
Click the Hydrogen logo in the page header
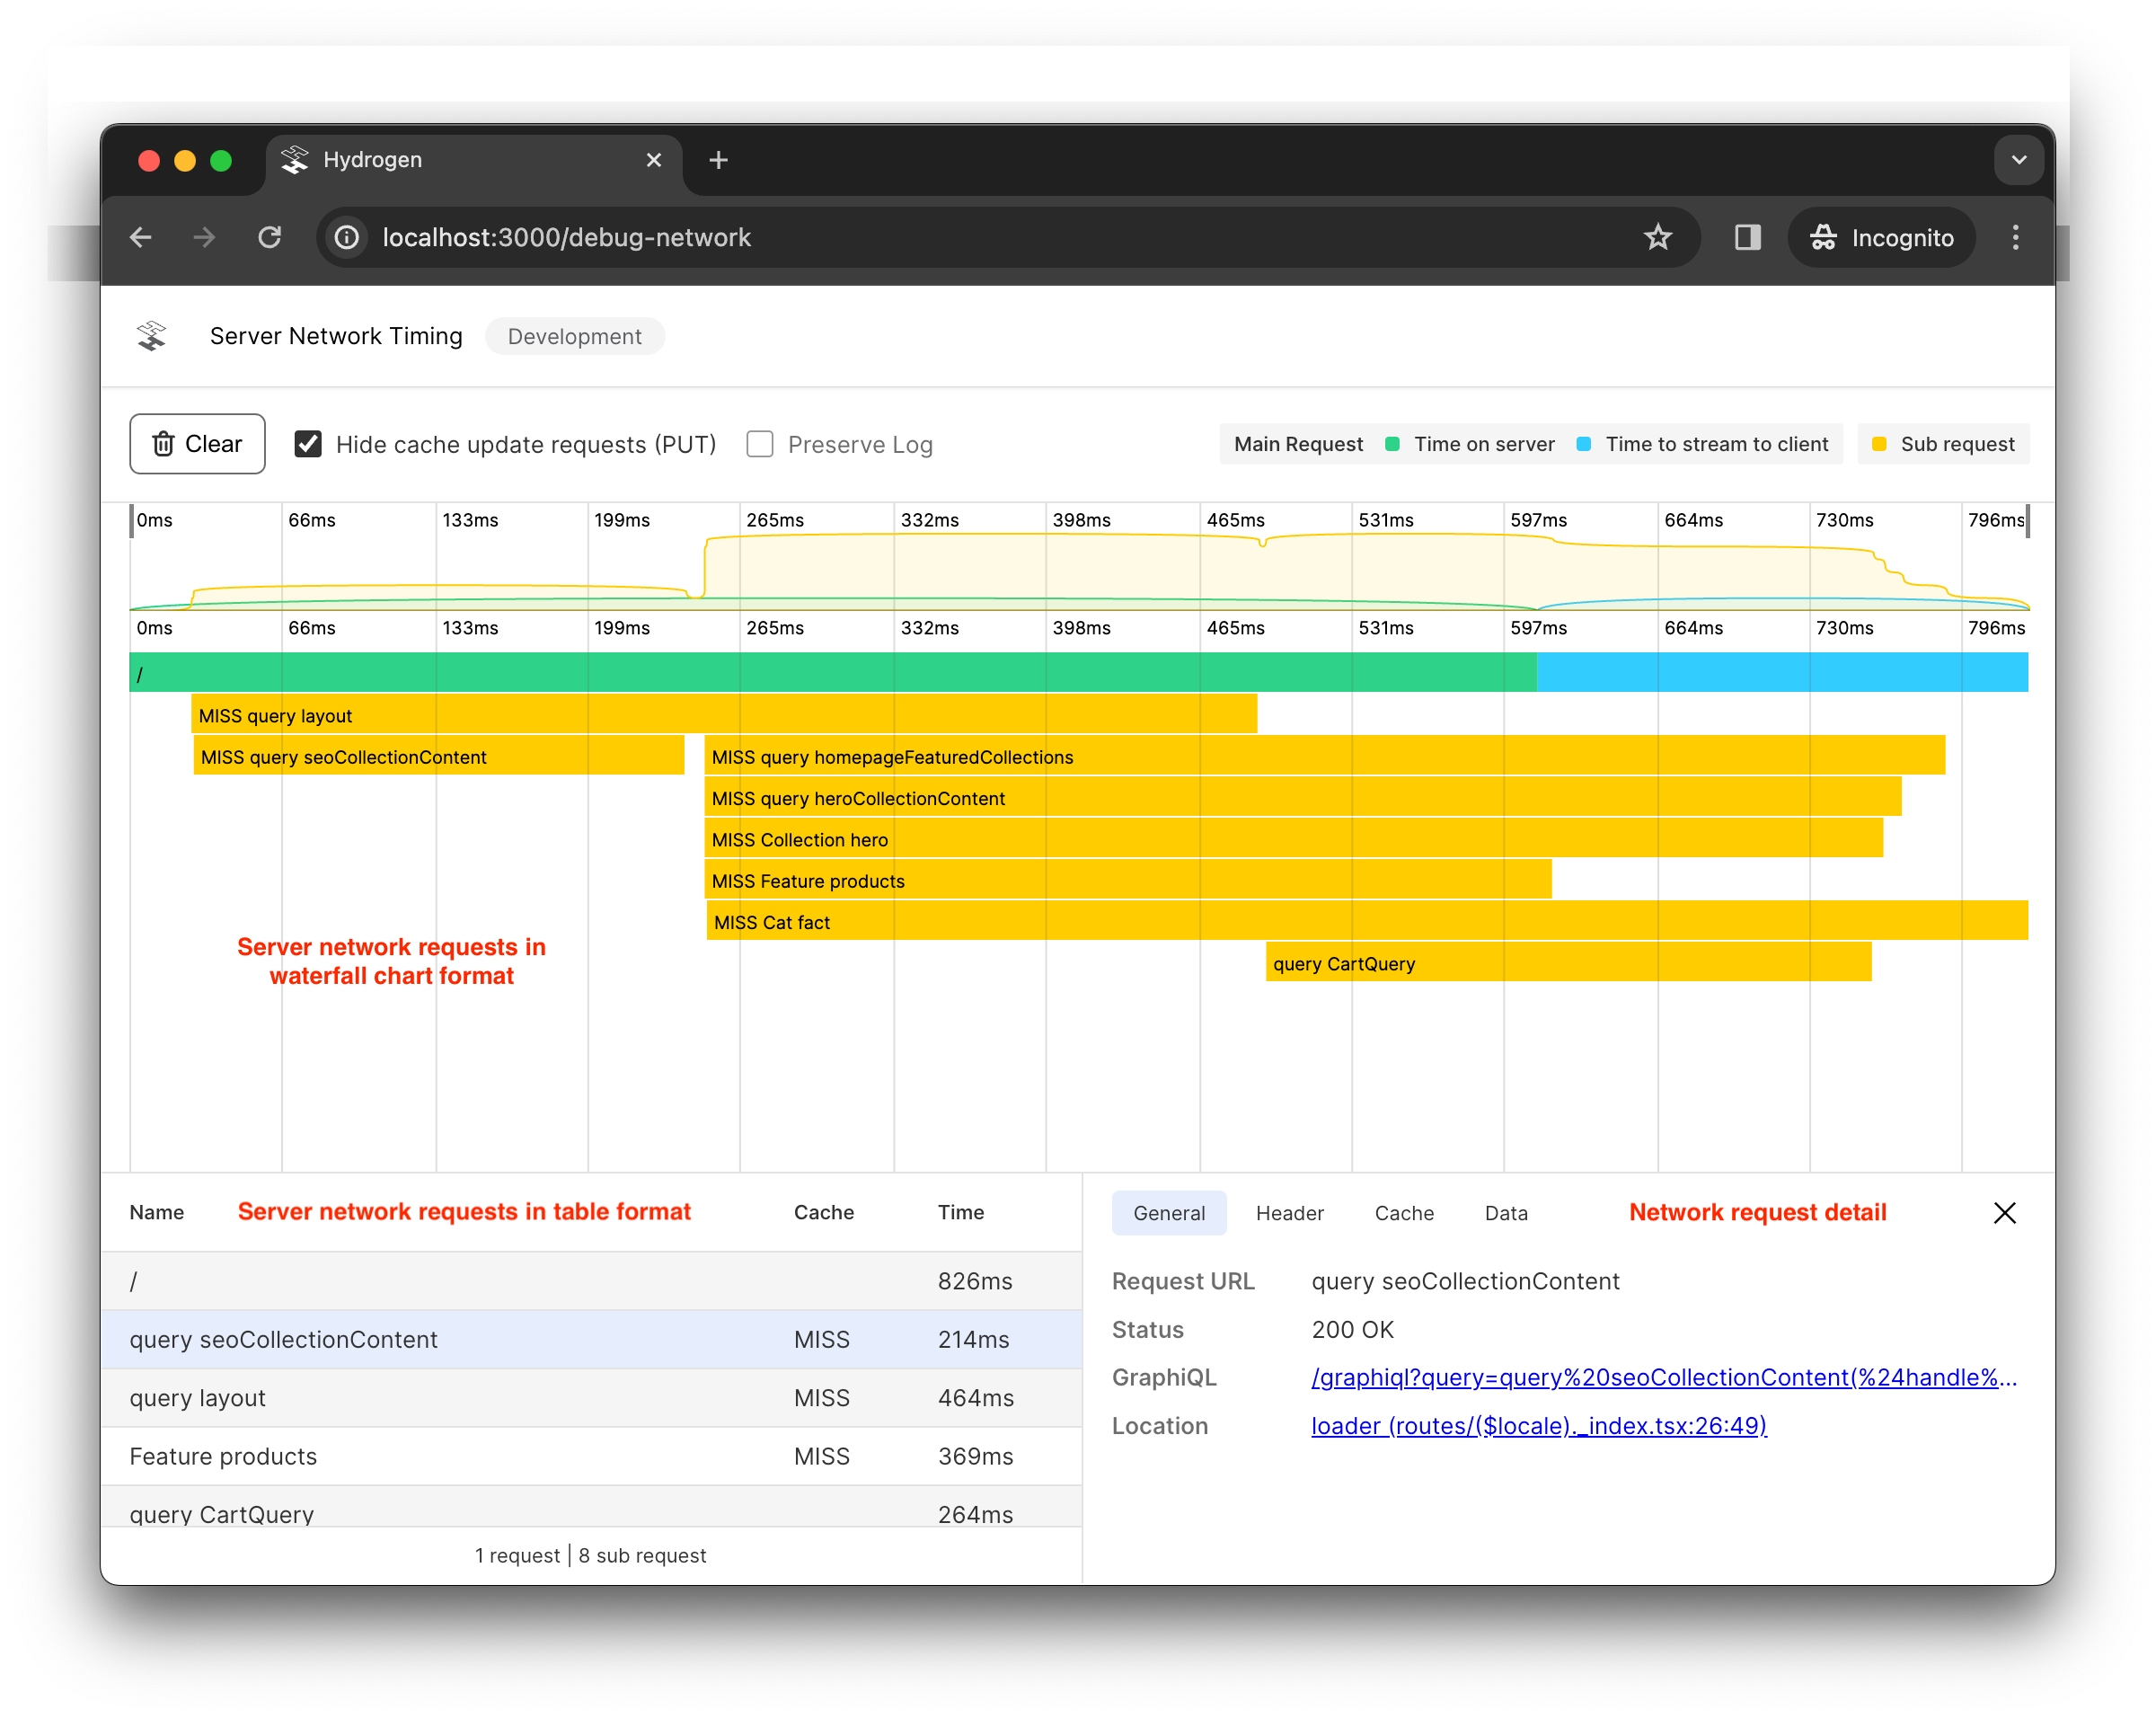152,336
